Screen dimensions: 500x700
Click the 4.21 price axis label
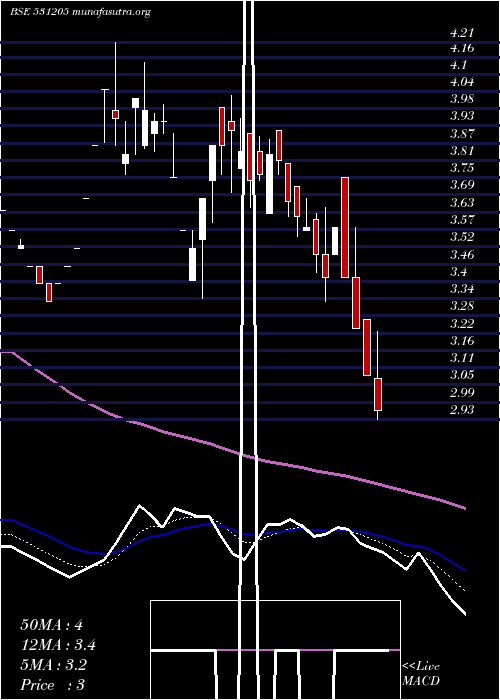(x=462, y=32)
